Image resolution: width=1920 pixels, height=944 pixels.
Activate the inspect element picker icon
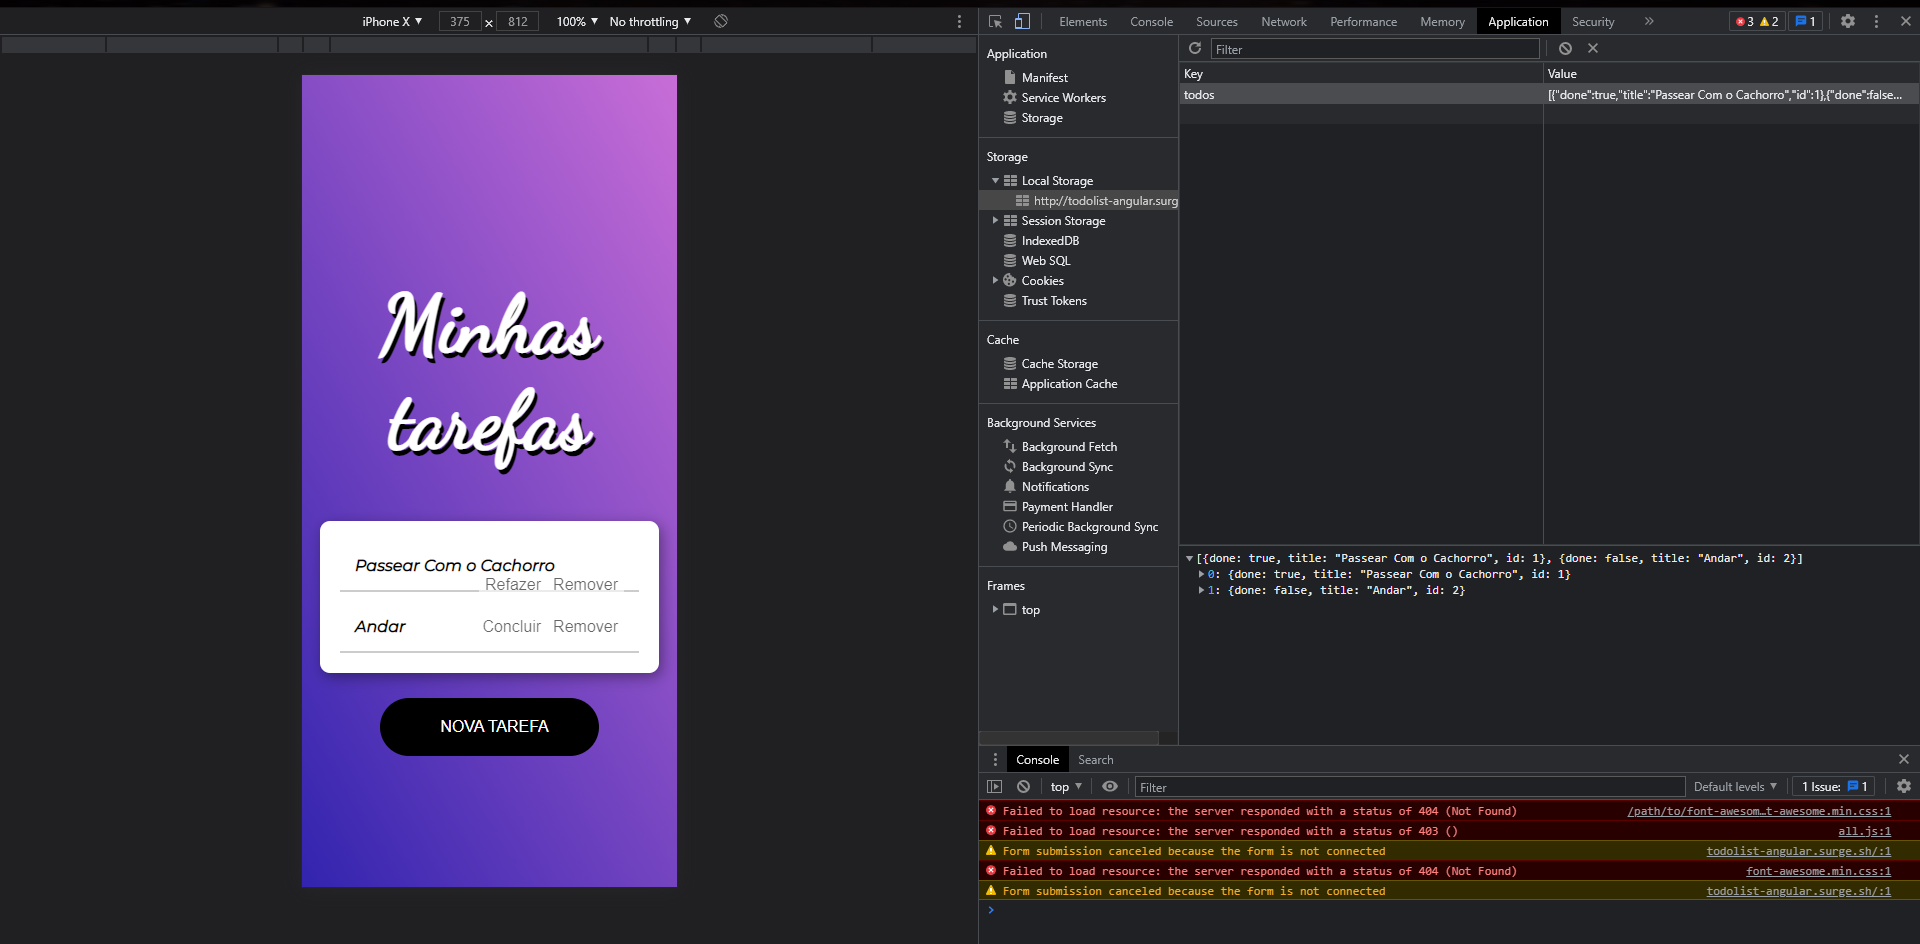pyautogui.click(x=995, y=21)
